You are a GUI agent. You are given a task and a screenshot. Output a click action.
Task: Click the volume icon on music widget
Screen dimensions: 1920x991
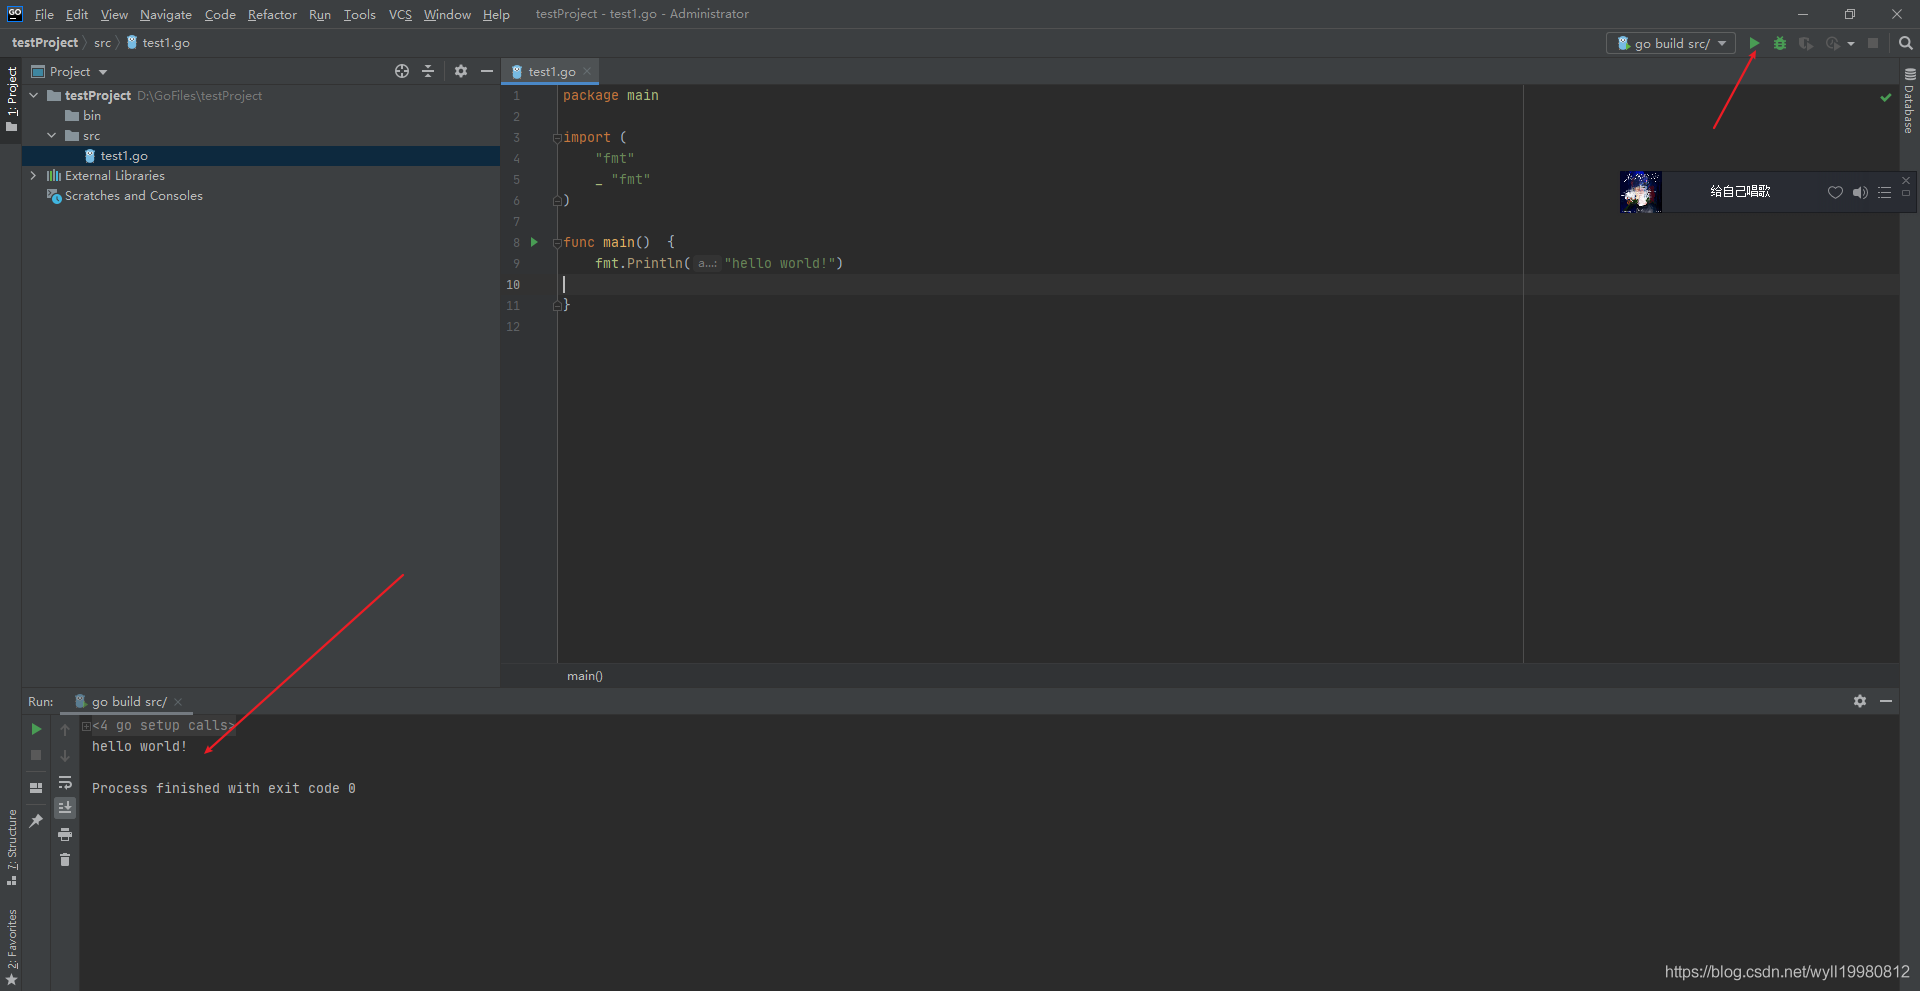[x=1860, y=193]
